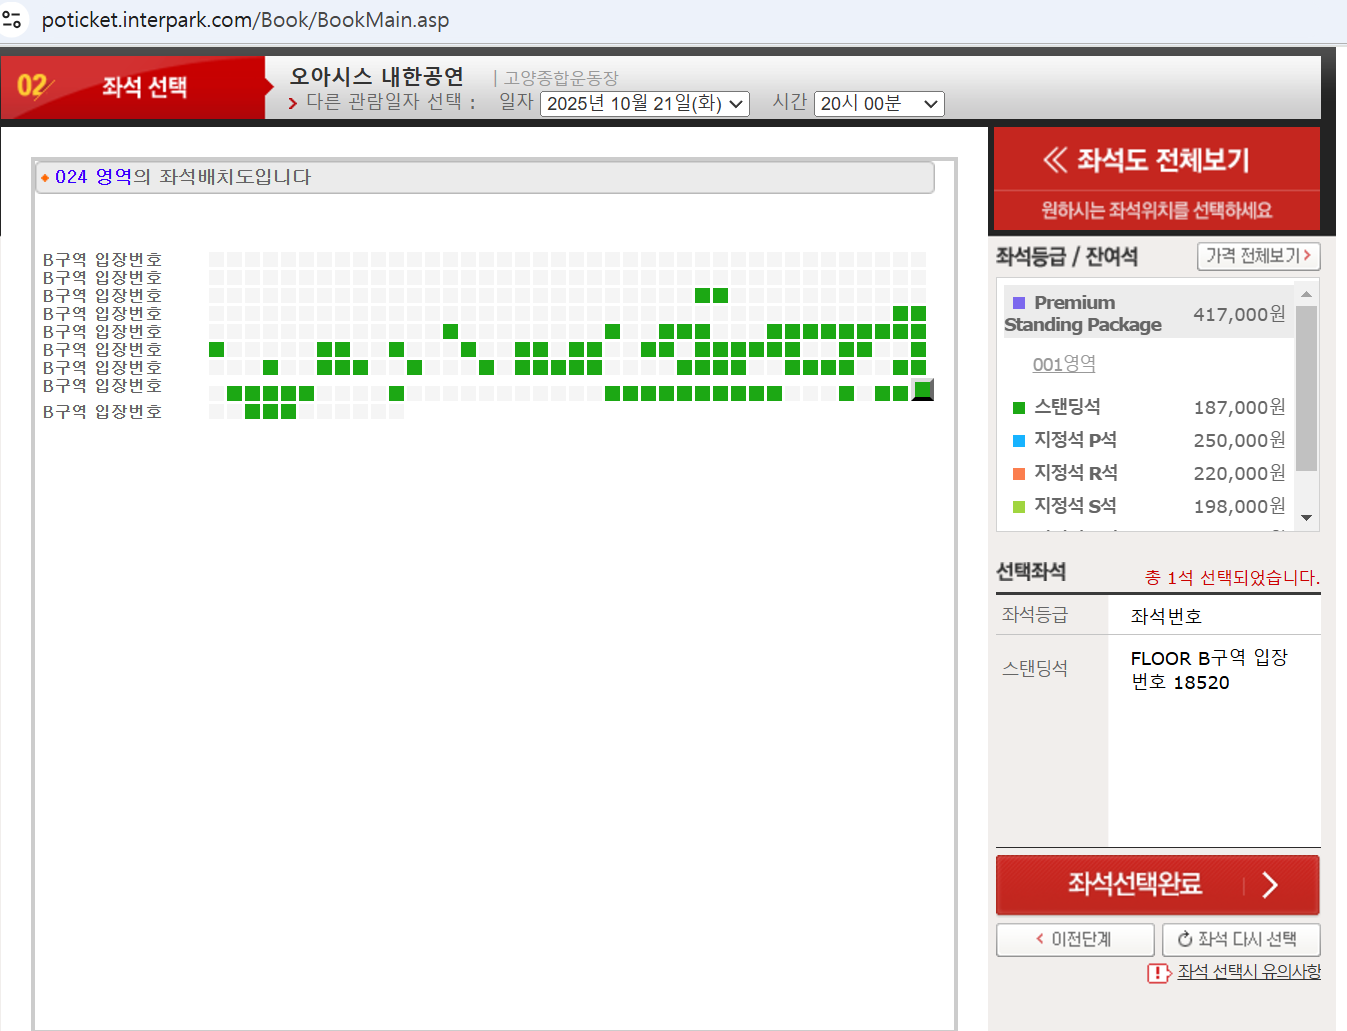
Task: Click the purple Premium color swatch
Action: [x=1019, y=303]
